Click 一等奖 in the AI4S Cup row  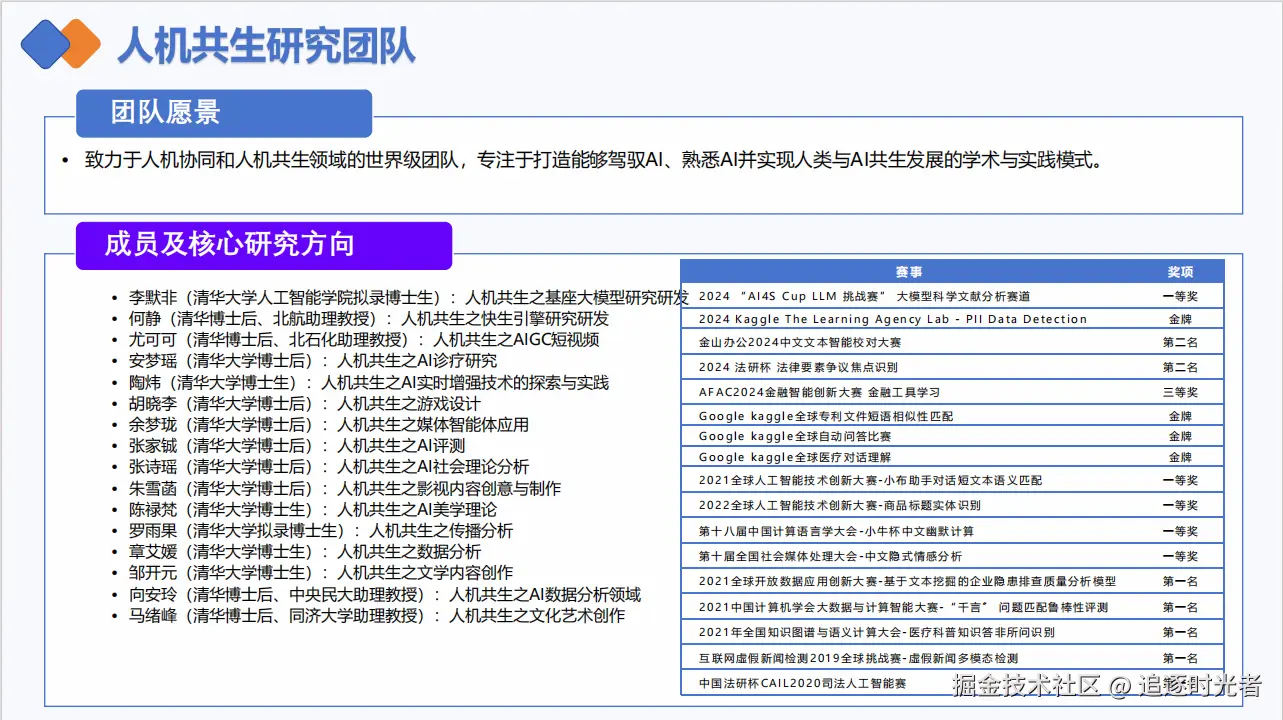pyautogui.click(x=1180, y=296)
